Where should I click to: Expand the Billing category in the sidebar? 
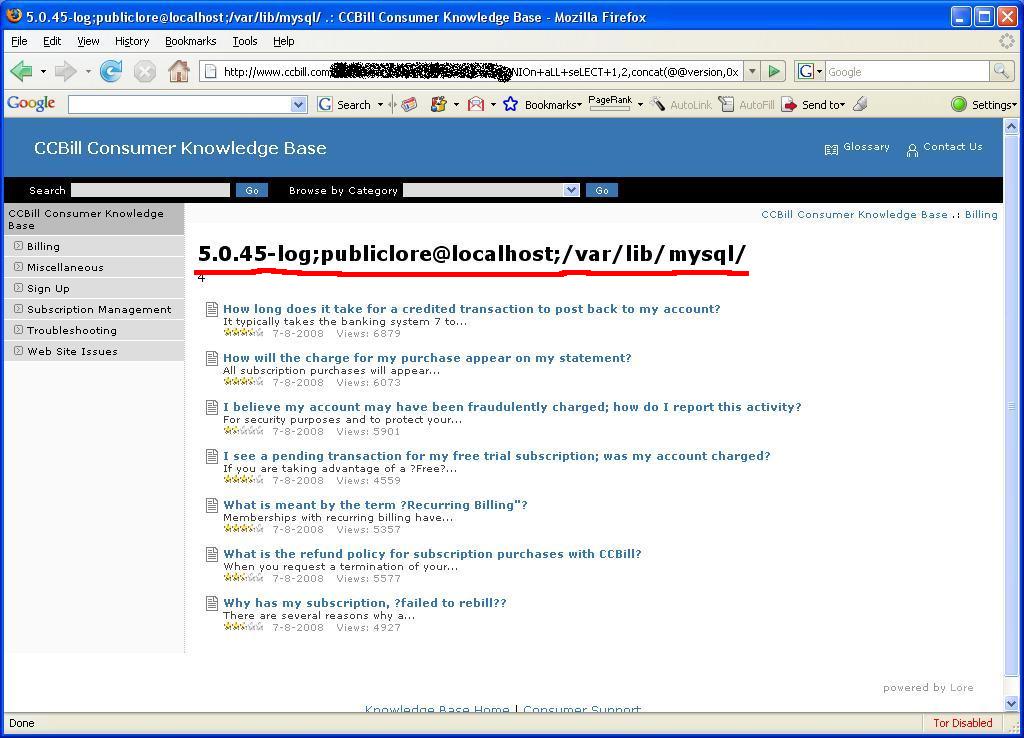(18, 246)
